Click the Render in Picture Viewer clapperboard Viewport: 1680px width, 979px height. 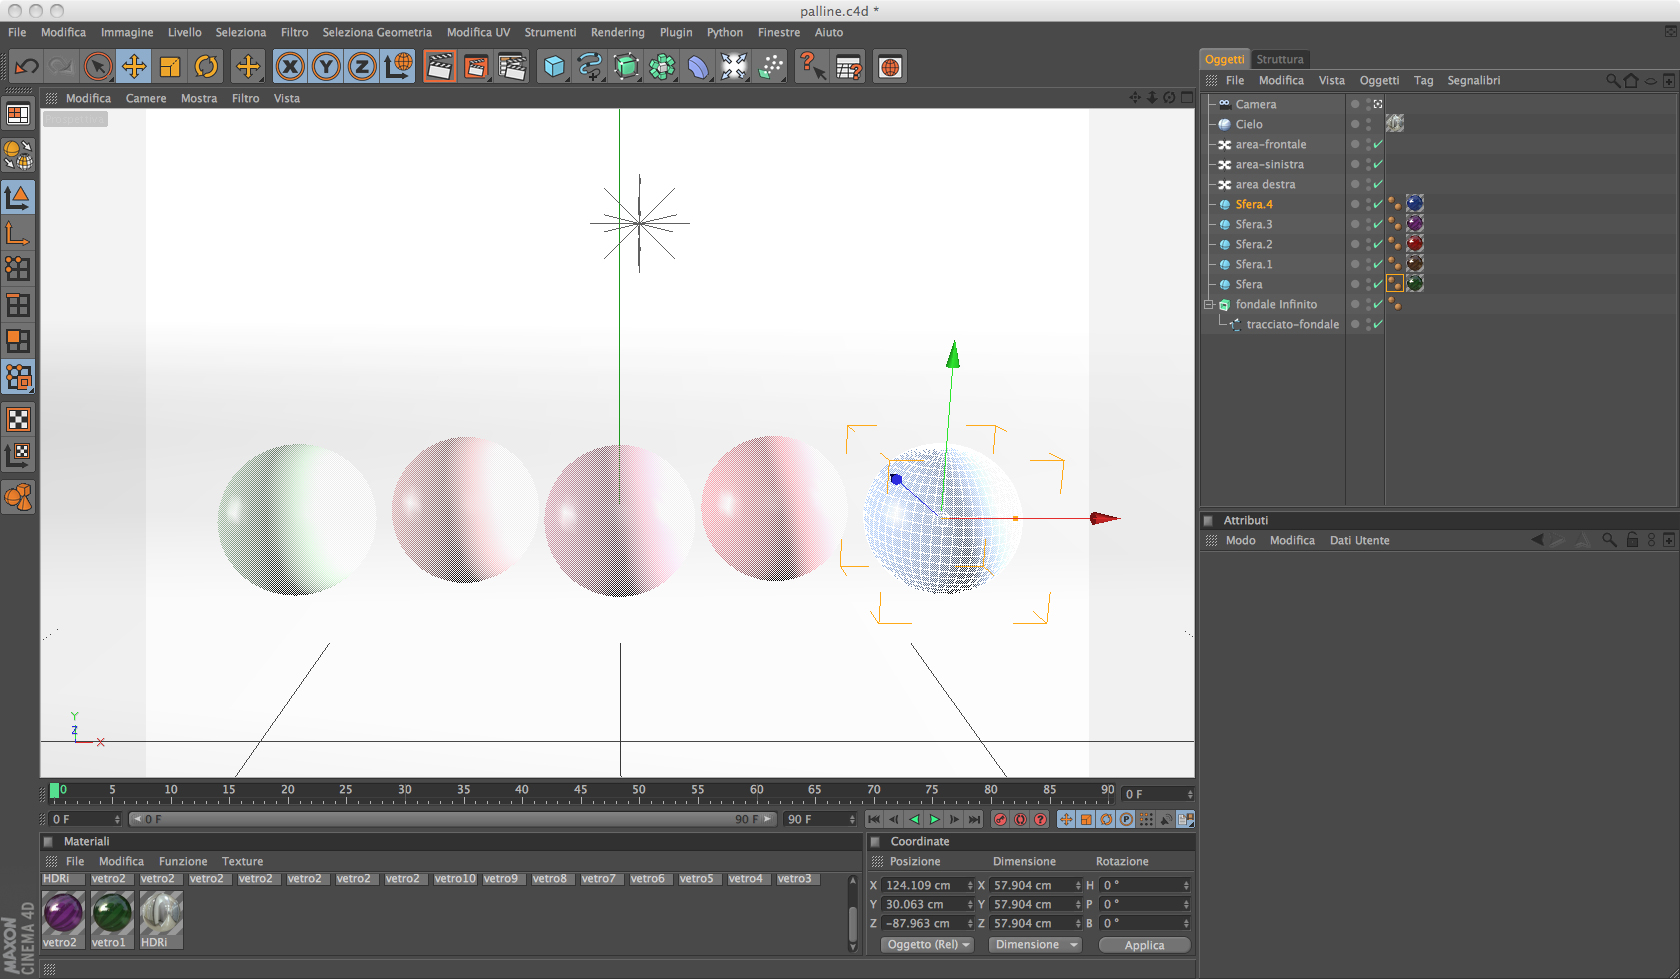tap(476, 67)
